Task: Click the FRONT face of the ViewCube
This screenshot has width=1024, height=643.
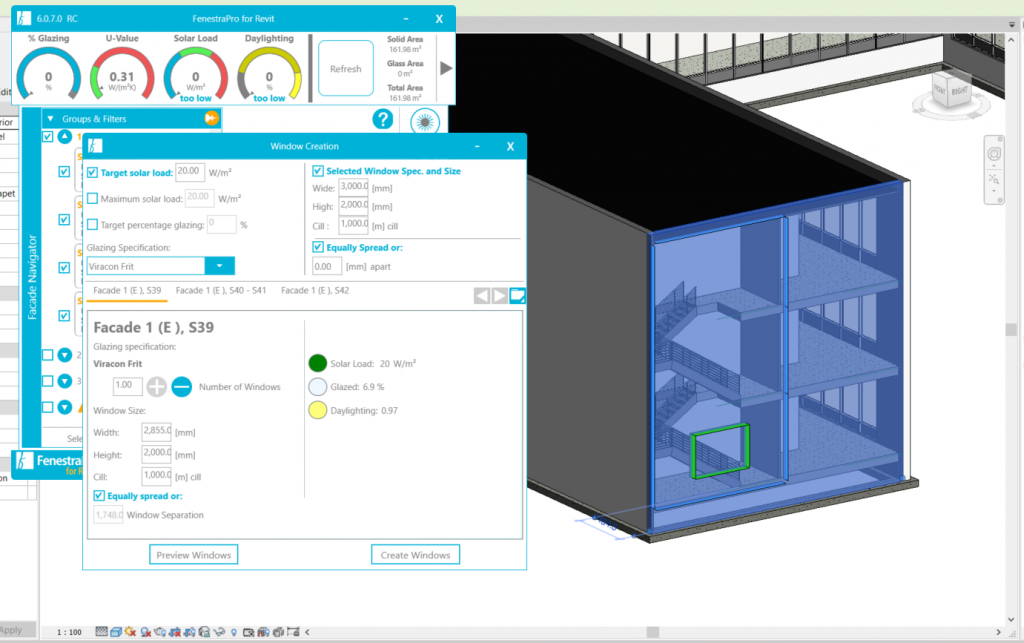Action: tap(940, 89)
